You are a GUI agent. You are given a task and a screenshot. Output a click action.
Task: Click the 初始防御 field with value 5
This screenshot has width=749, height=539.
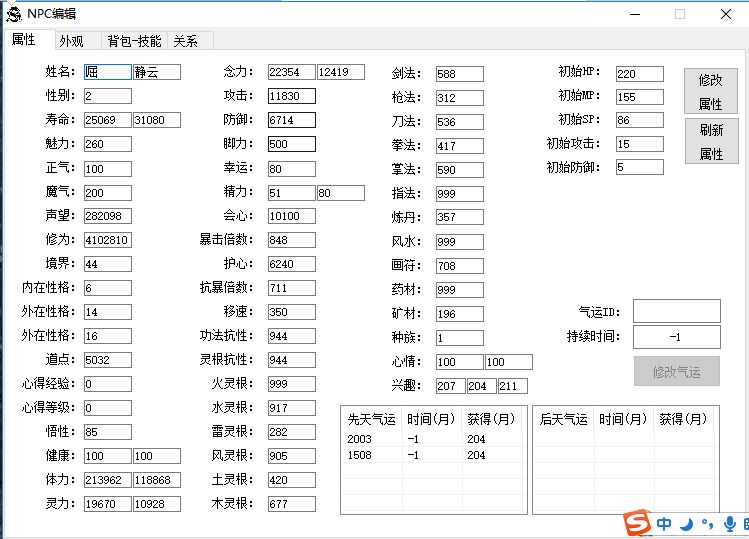[x=640, y=167]
